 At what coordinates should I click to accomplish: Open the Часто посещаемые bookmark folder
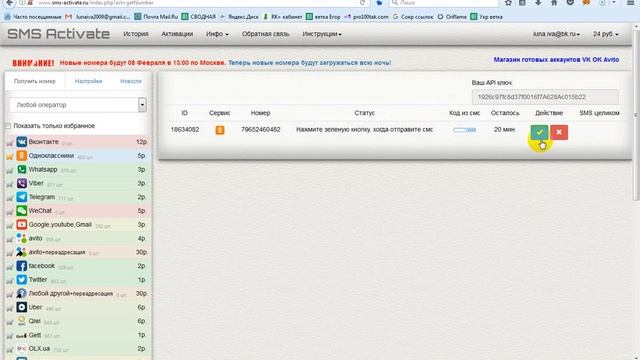tap(33, 17)
